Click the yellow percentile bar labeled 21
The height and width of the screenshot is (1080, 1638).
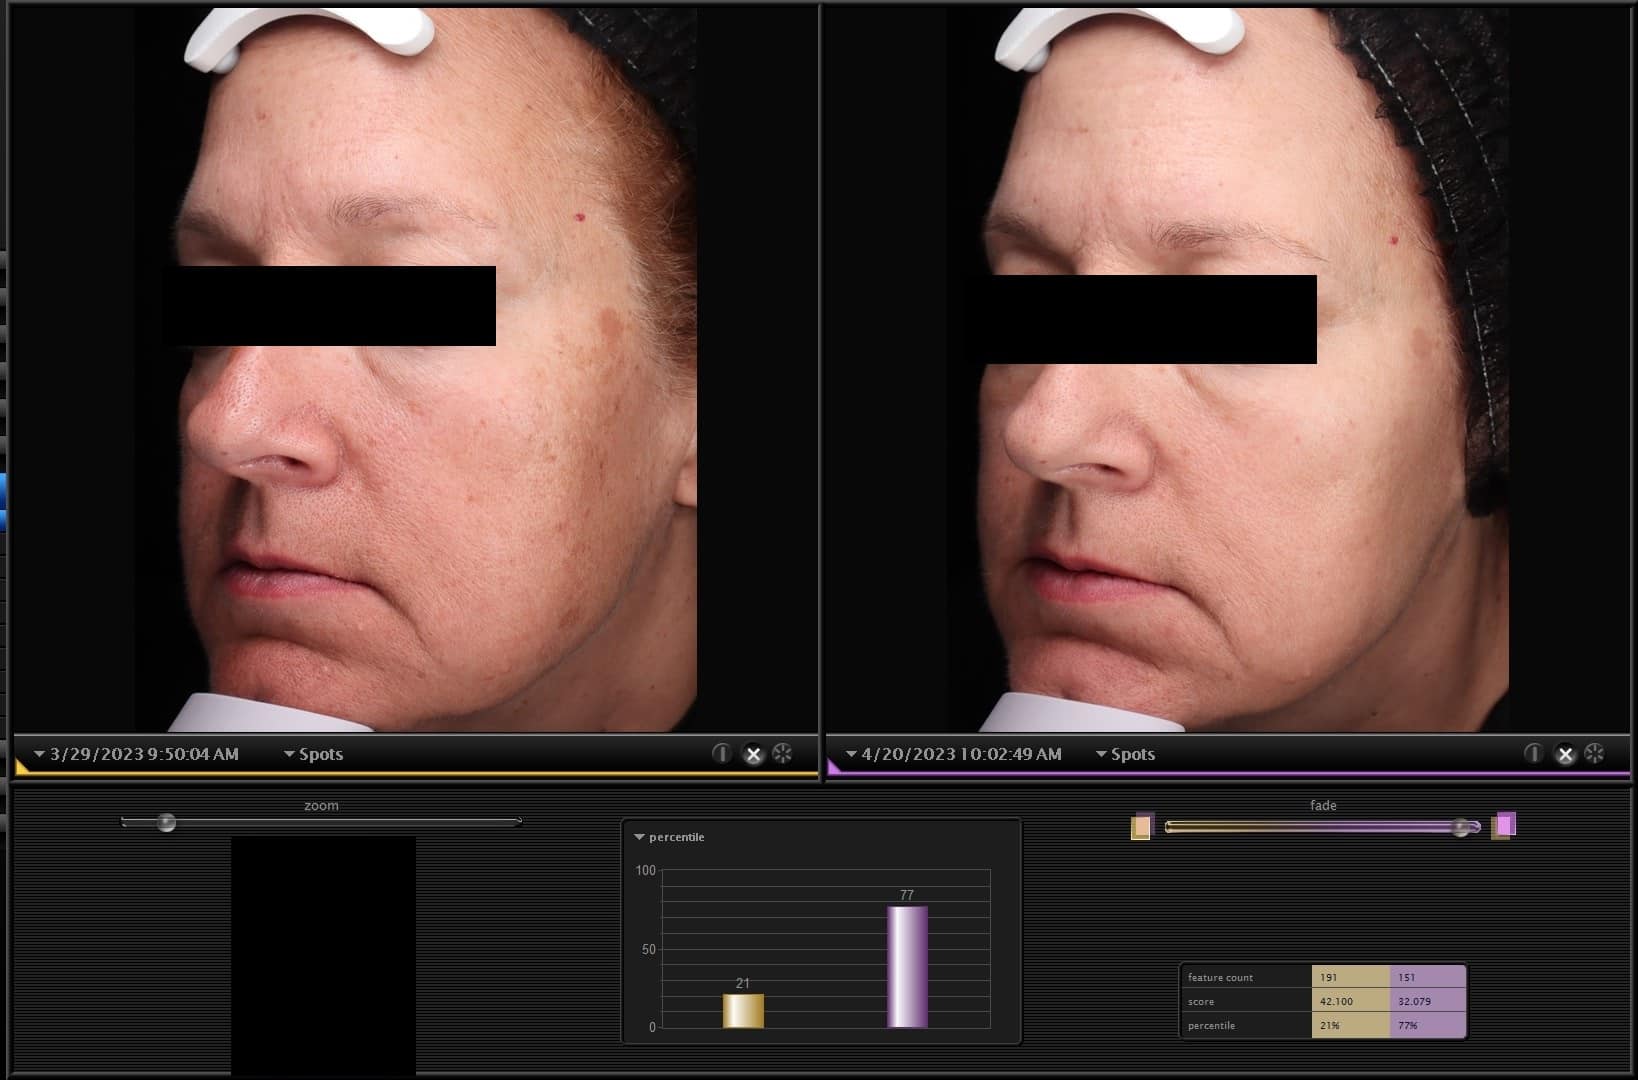(743, 1012)
